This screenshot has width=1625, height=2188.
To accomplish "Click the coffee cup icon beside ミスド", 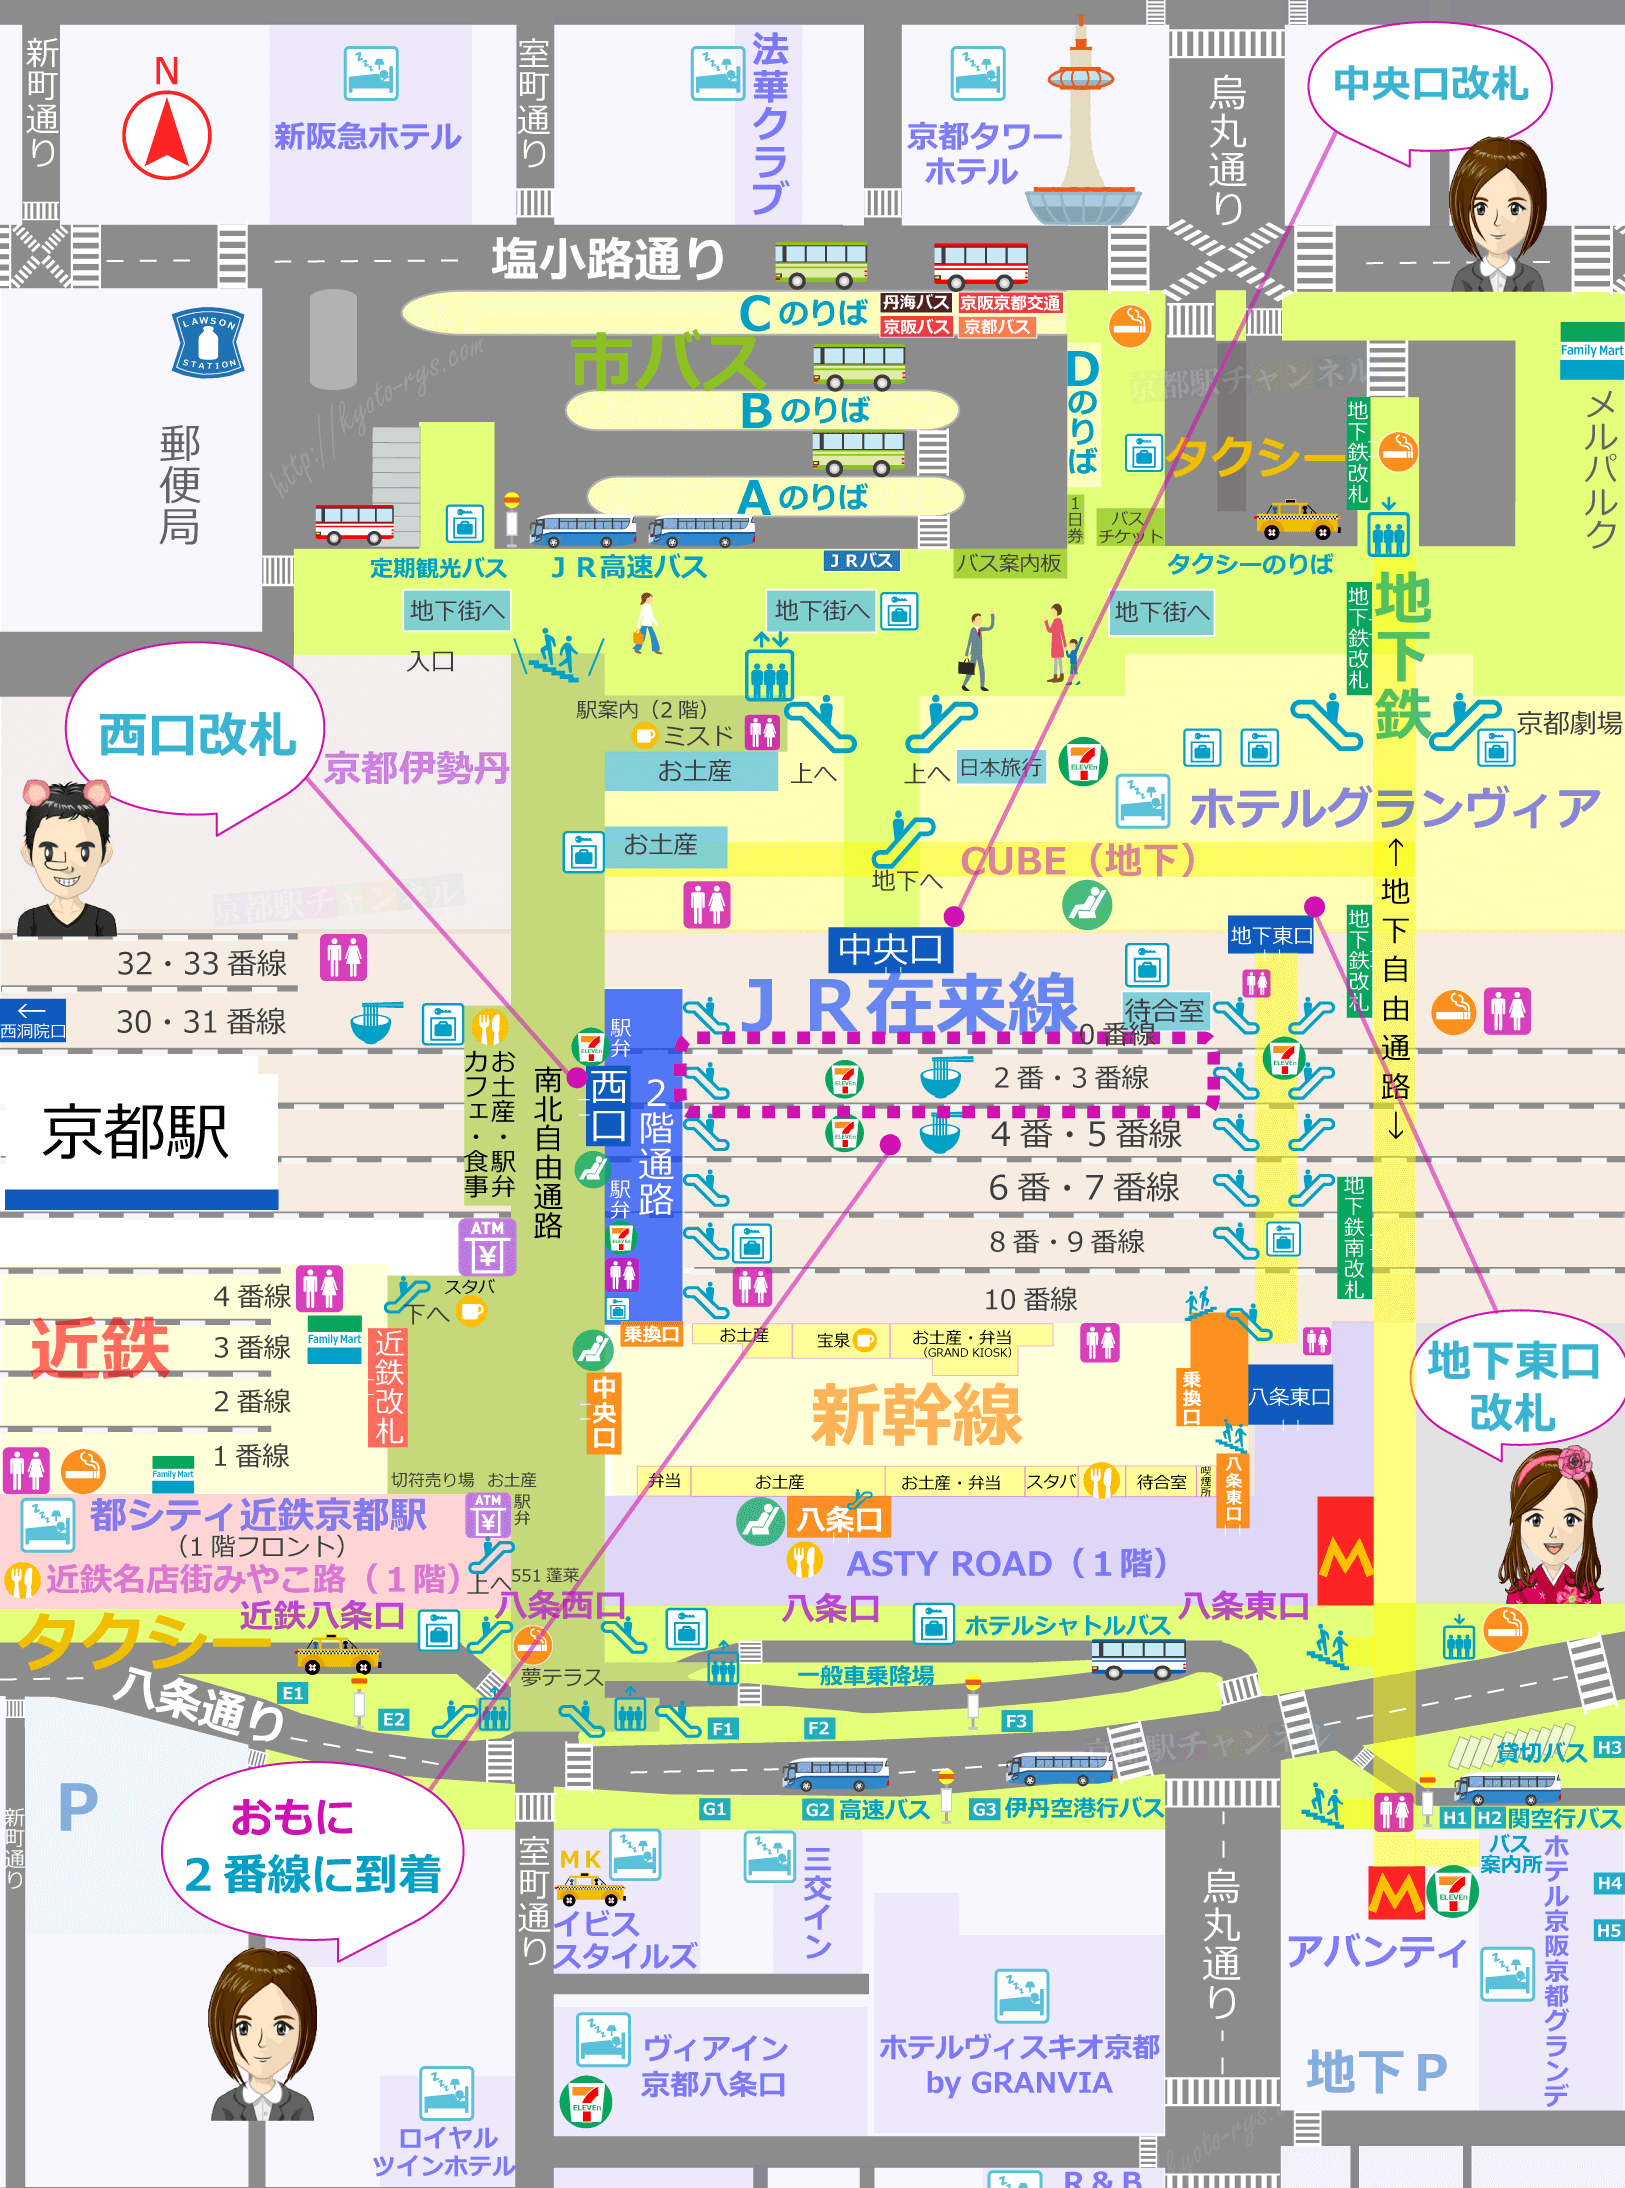I will tap(647, 735).
